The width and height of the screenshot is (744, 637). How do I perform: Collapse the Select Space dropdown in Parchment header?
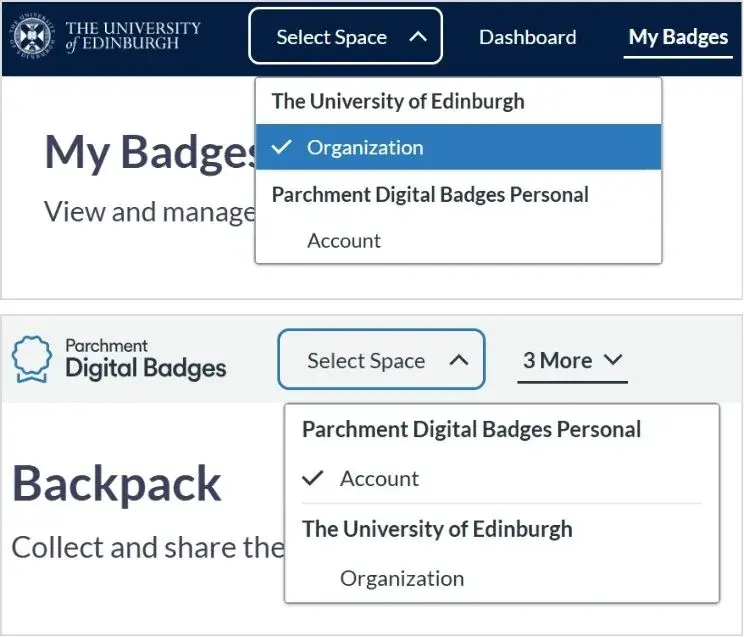(x=381, y=359)
